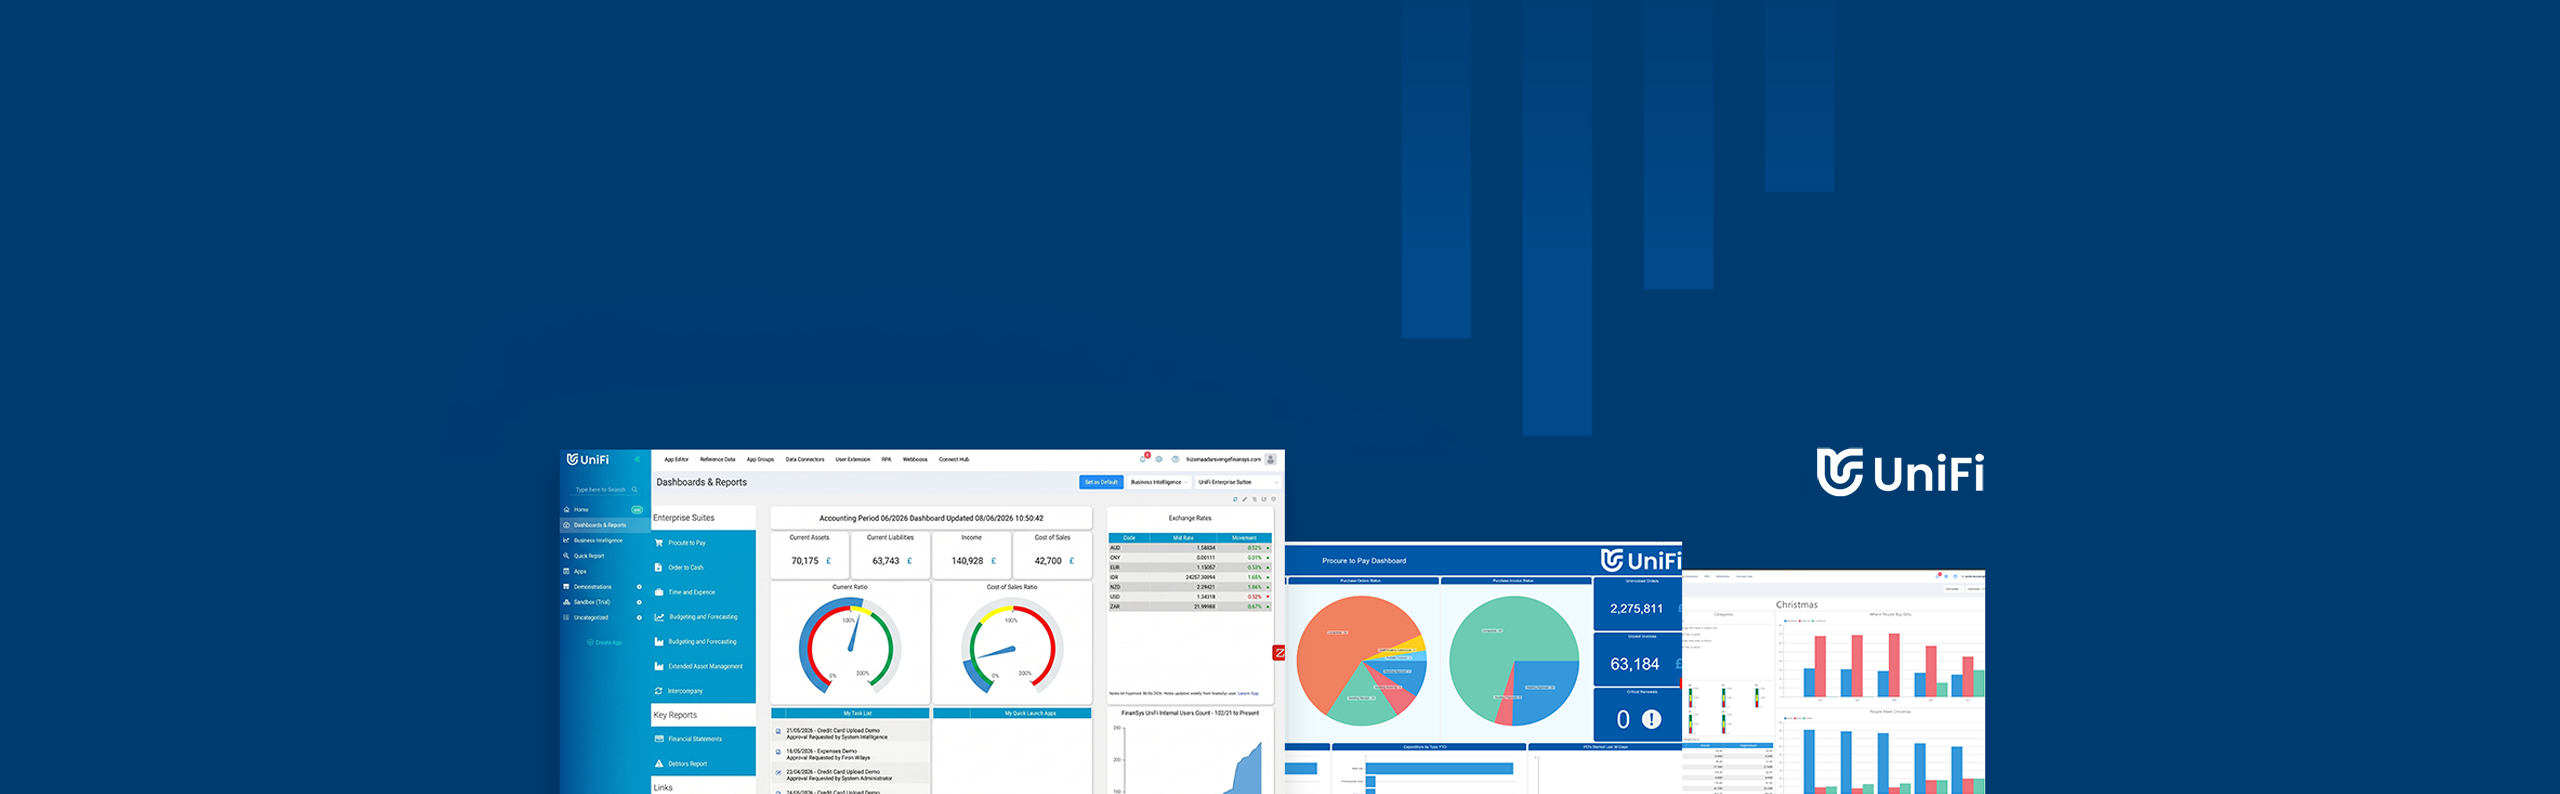Click the Sandbox (Trial) sidebar icon
The height and width of the screenshot is (794, 2560).
tap(567, 602)
